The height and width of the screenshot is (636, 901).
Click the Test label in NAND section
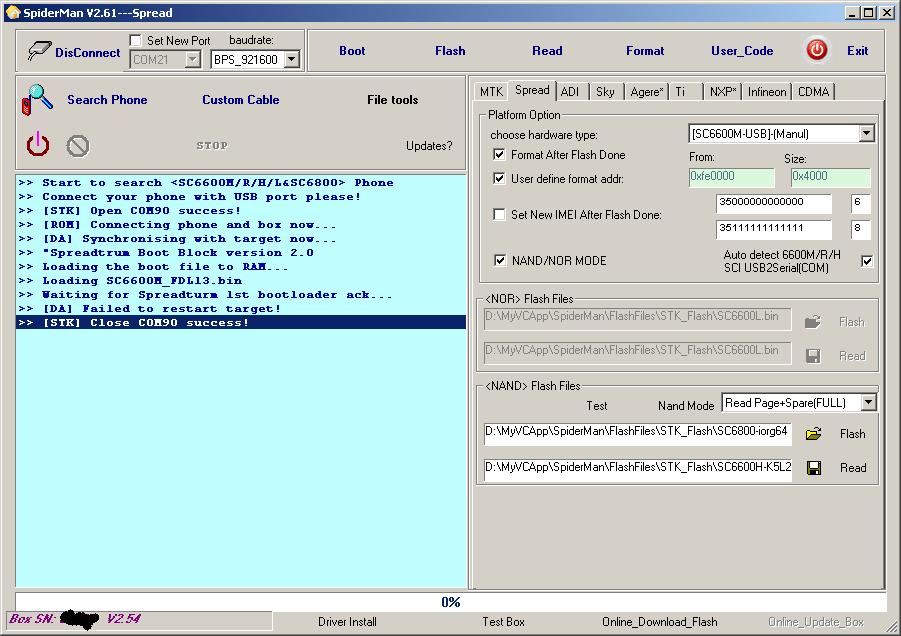(596, 406)
